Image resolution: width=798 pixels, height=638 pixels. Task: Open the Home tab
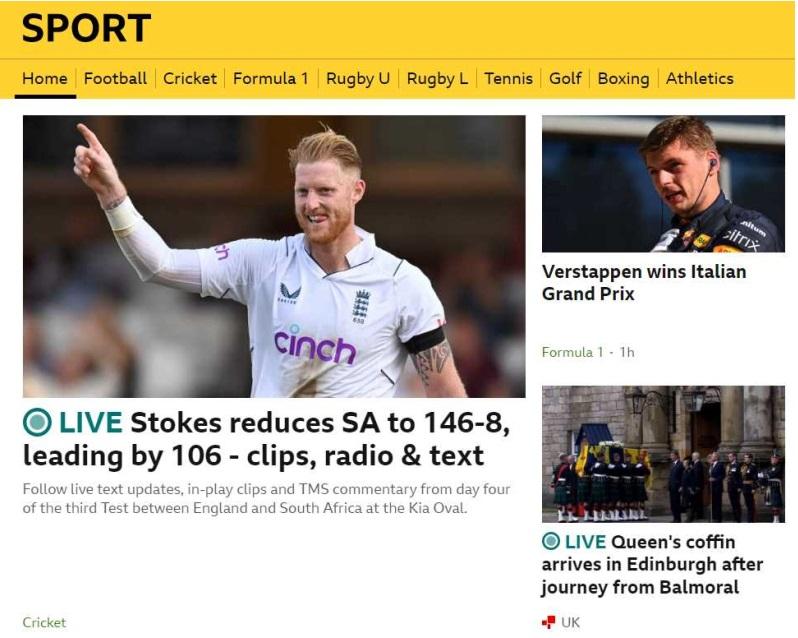[x=45, y=78]
